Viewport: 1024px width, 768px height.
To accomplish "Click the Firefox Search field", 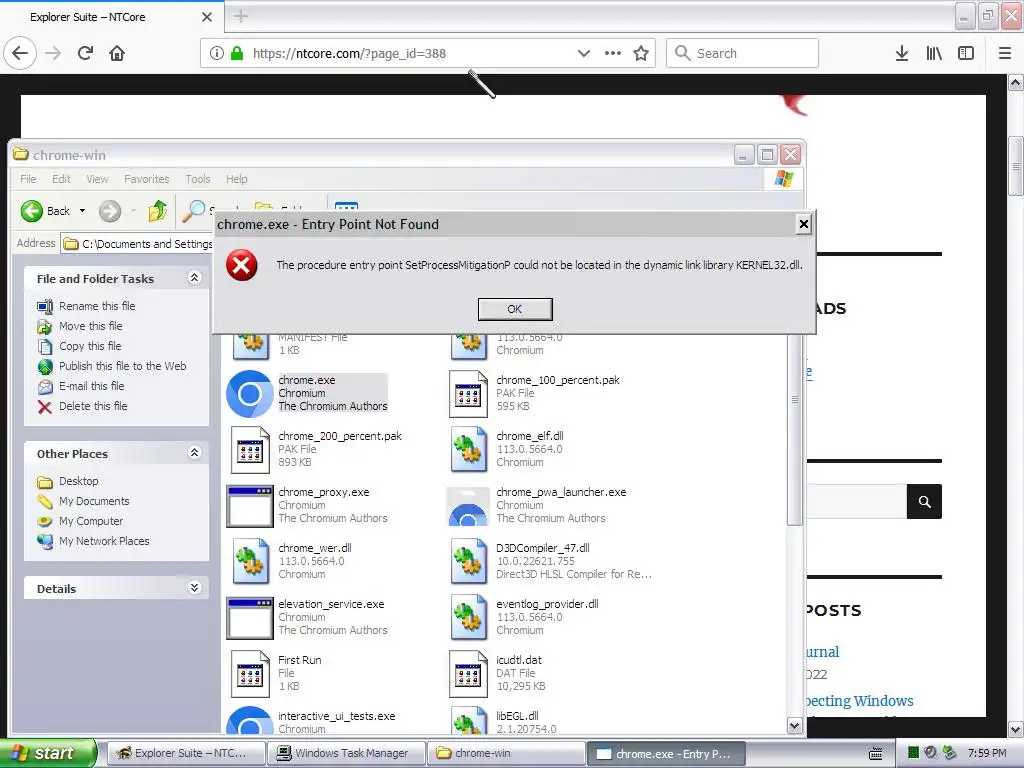I will 743,53.
